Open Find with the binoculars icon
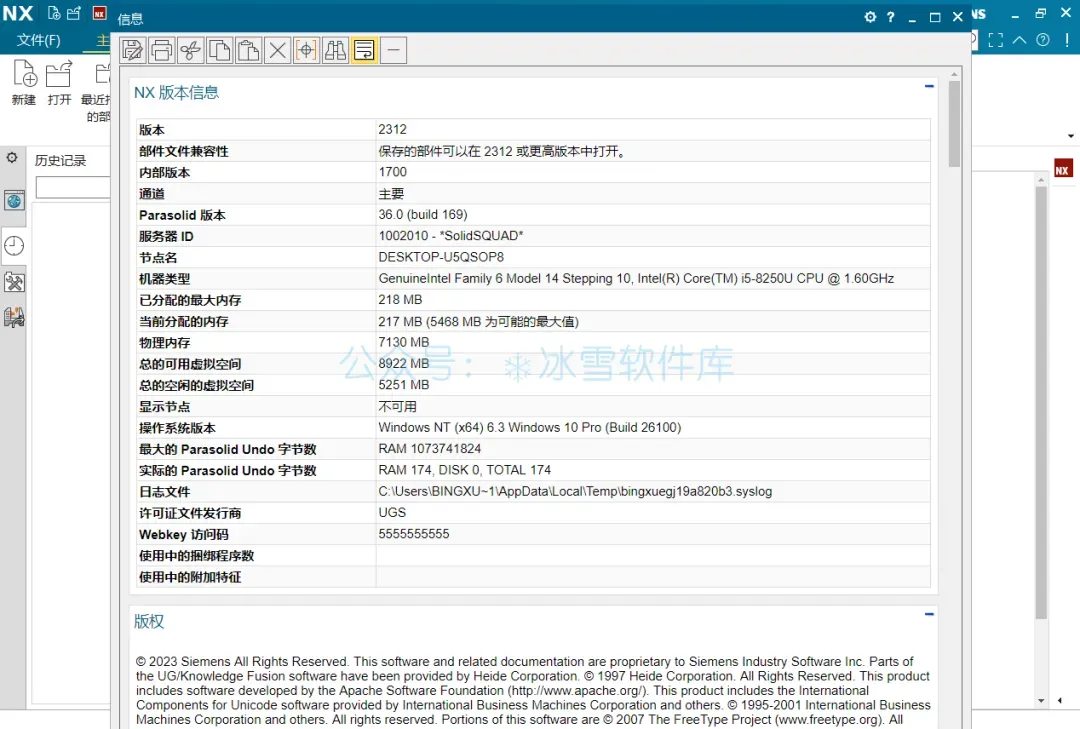 [335, 50]
